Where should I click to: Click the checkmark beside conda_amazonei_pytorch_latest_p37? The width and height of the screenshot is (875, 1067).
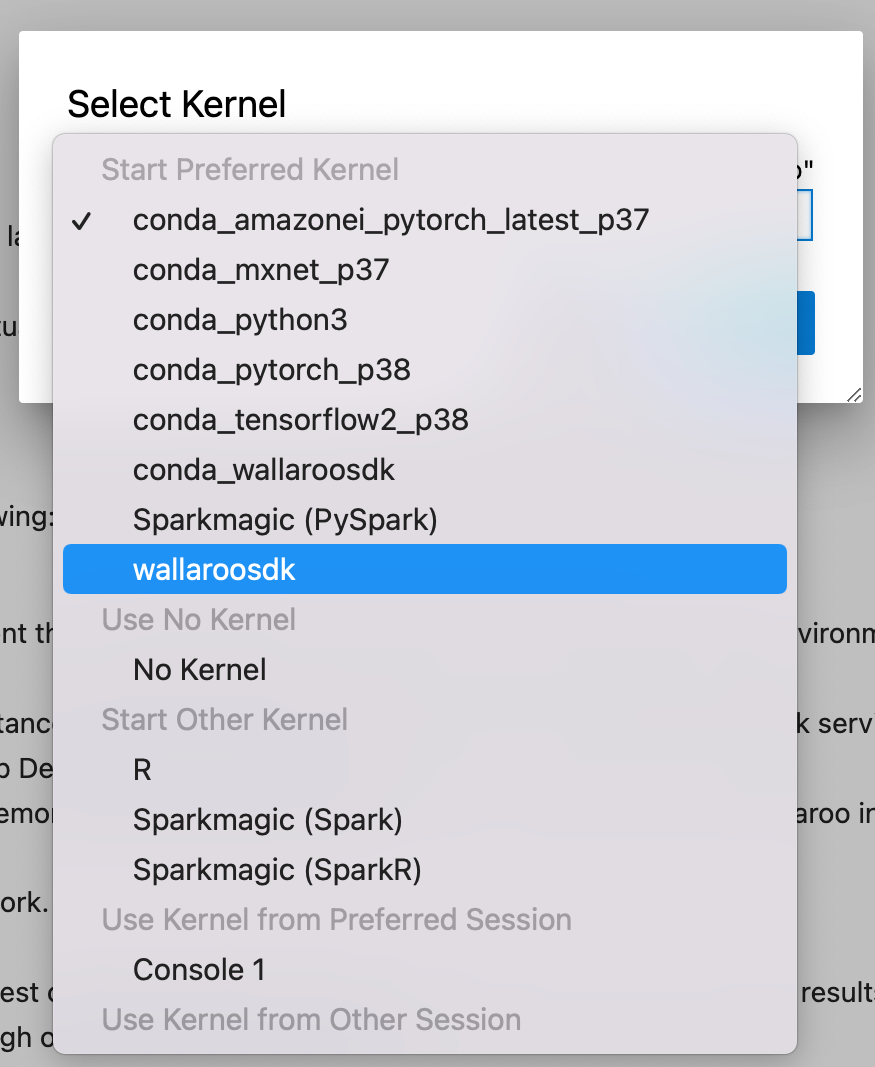coord(83,221)
